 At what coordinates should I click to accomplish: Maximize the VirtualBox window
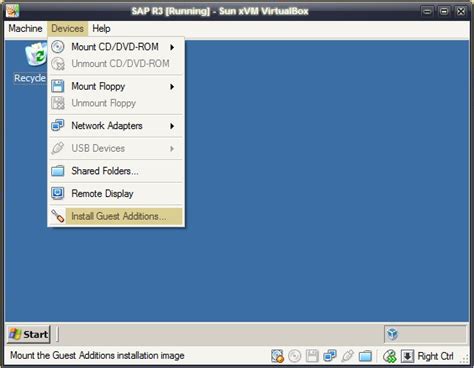click(444, 11)
